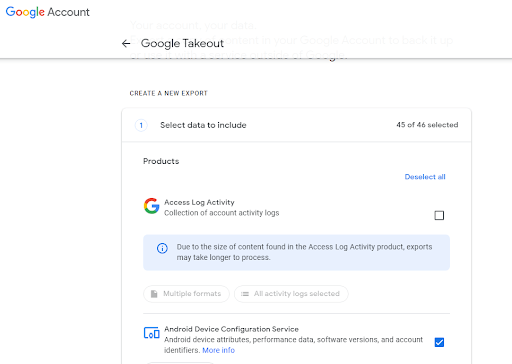This screenshot has height=364, width=512.
Task: Click 'Android Device Configuration Service' product name
Action: click(x=231, y=329)
